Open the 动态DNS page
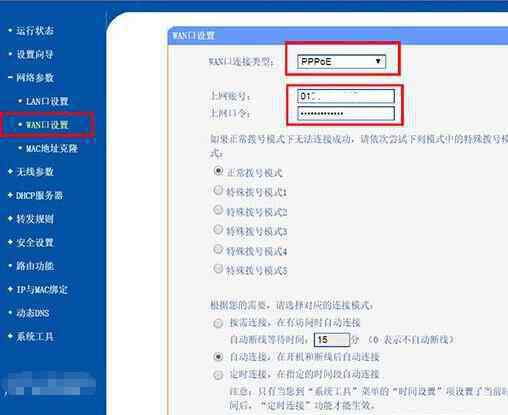 tap(33, 313)
